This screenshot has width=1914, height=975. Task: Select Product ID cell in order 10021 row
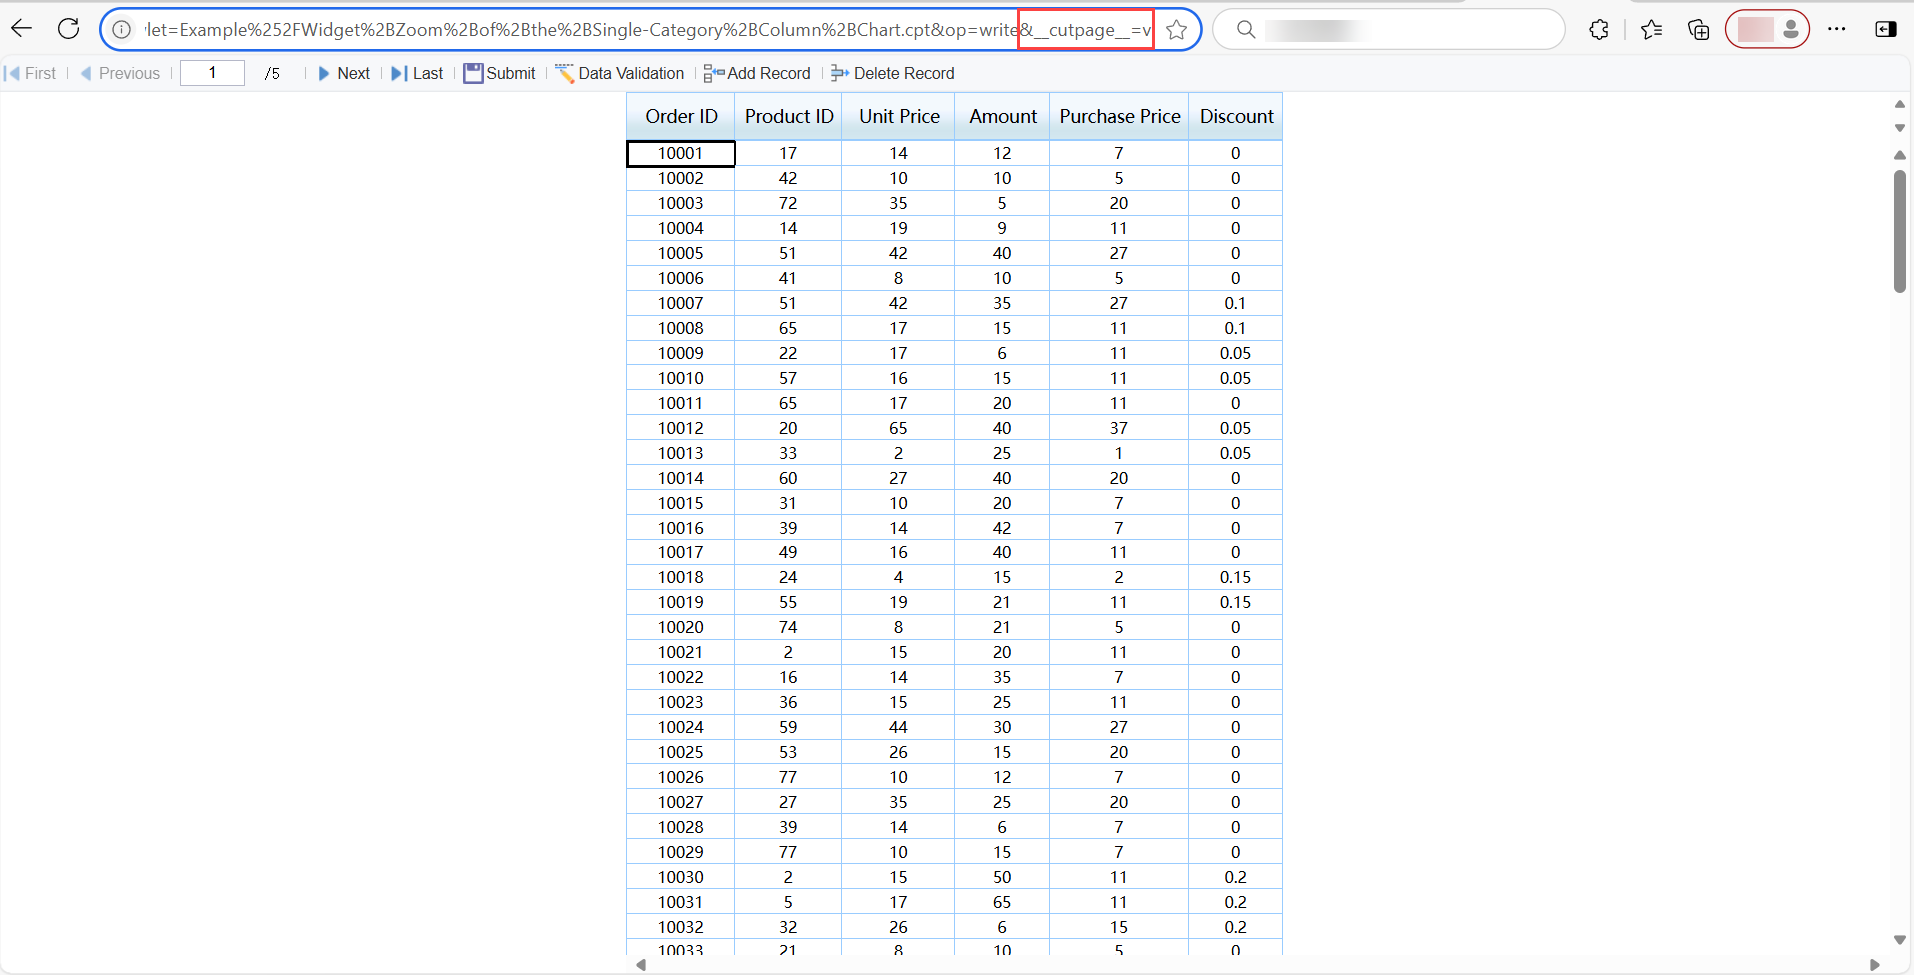[788, 652]
